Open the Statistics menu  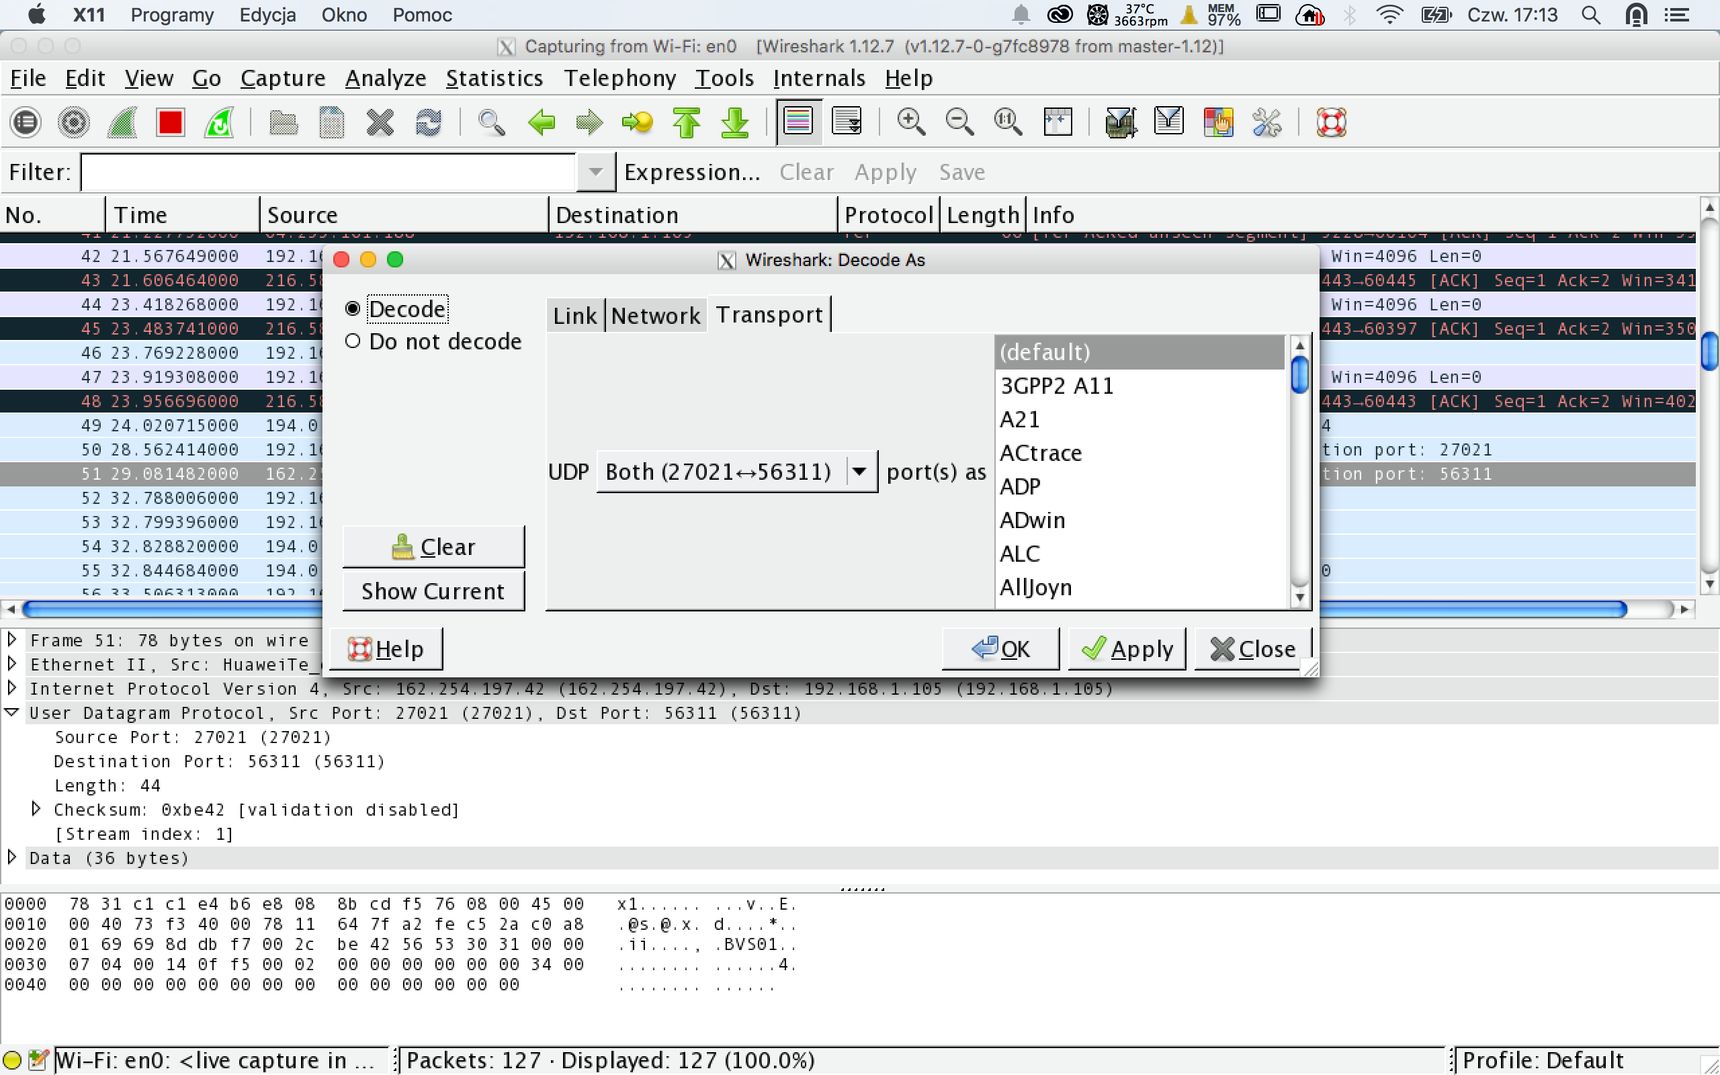(x=494, y=78)
